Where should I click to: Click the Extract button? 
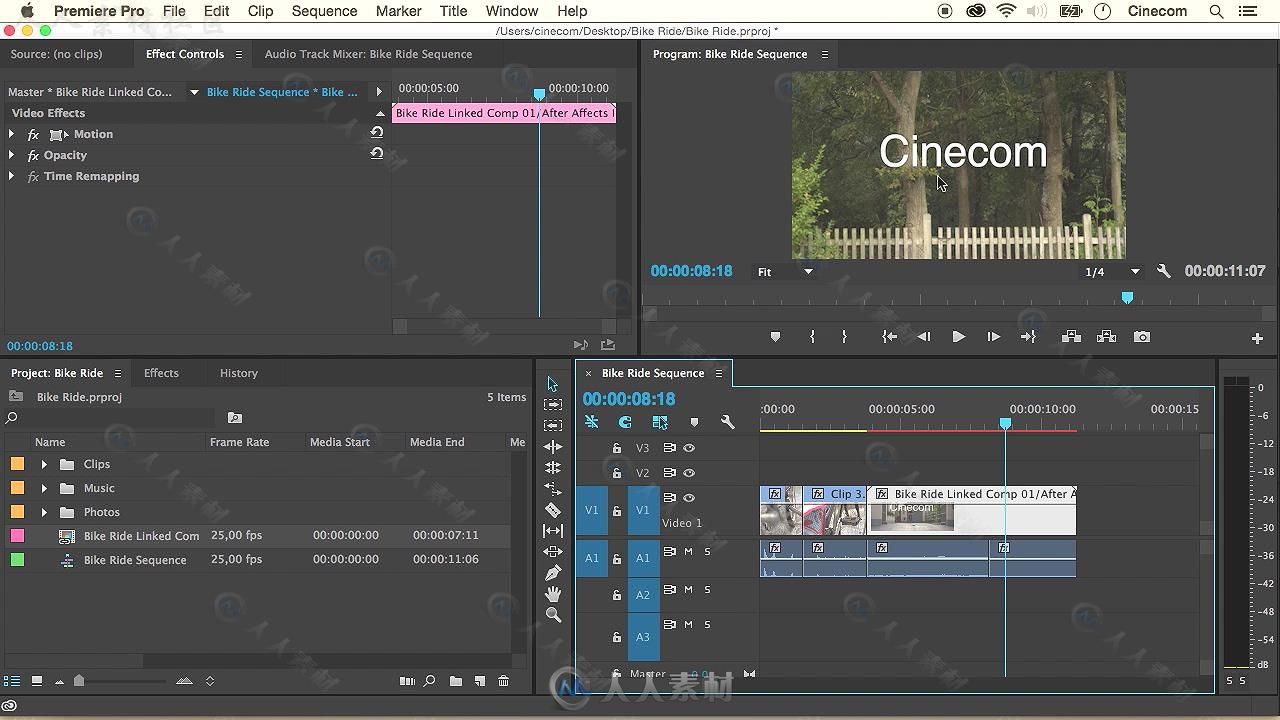[1106, 337]
